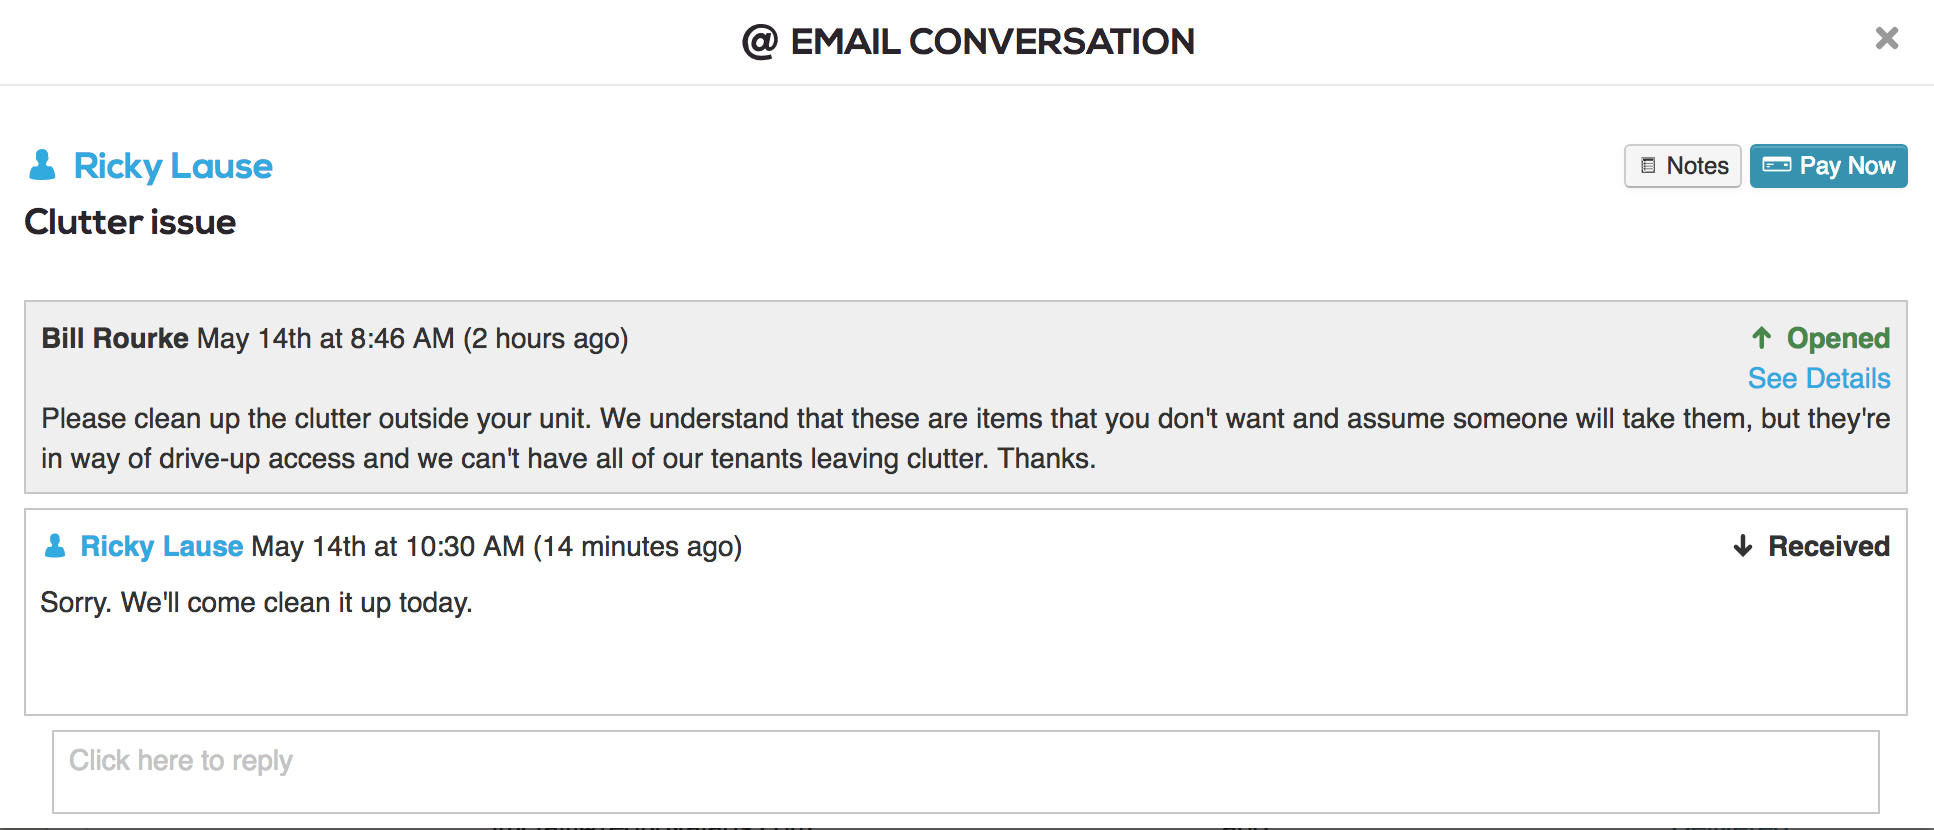Close the Email Conversation dialog
The width and height of the screenshot is (1934, 830).
1886,38
